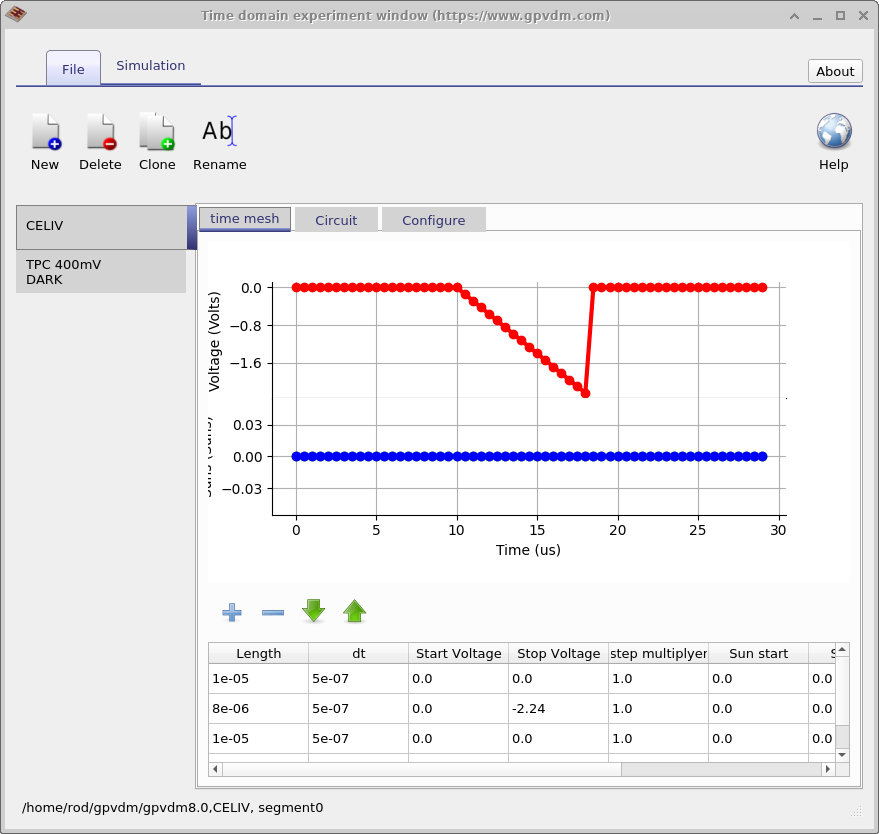Open the Simulation ribbon tab

coord(150,65)
